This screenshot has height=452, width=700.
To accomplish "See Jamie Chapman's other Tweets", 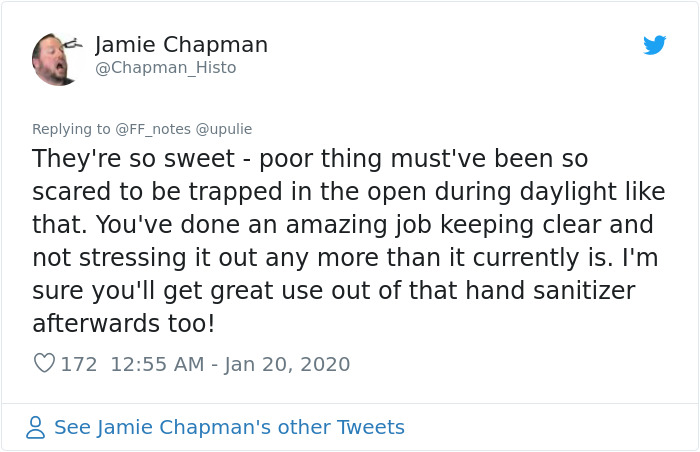I will point(229,427).
